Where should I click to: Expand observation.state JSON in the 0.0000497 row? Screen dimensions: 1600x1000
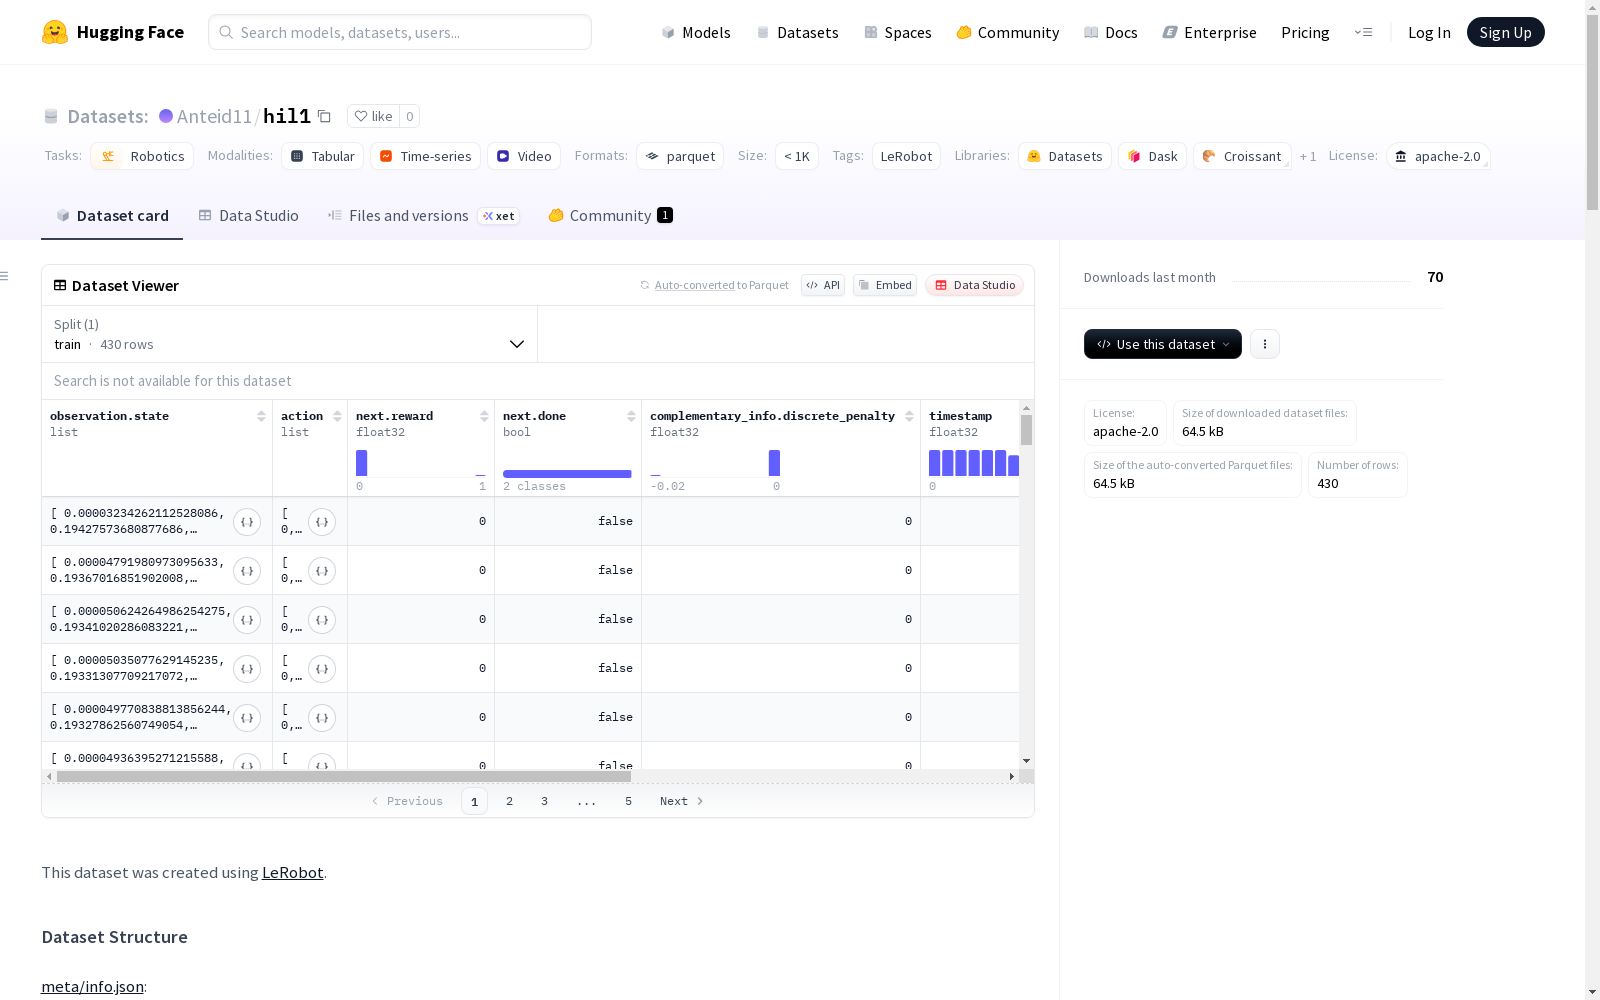(x=247, y=718)
